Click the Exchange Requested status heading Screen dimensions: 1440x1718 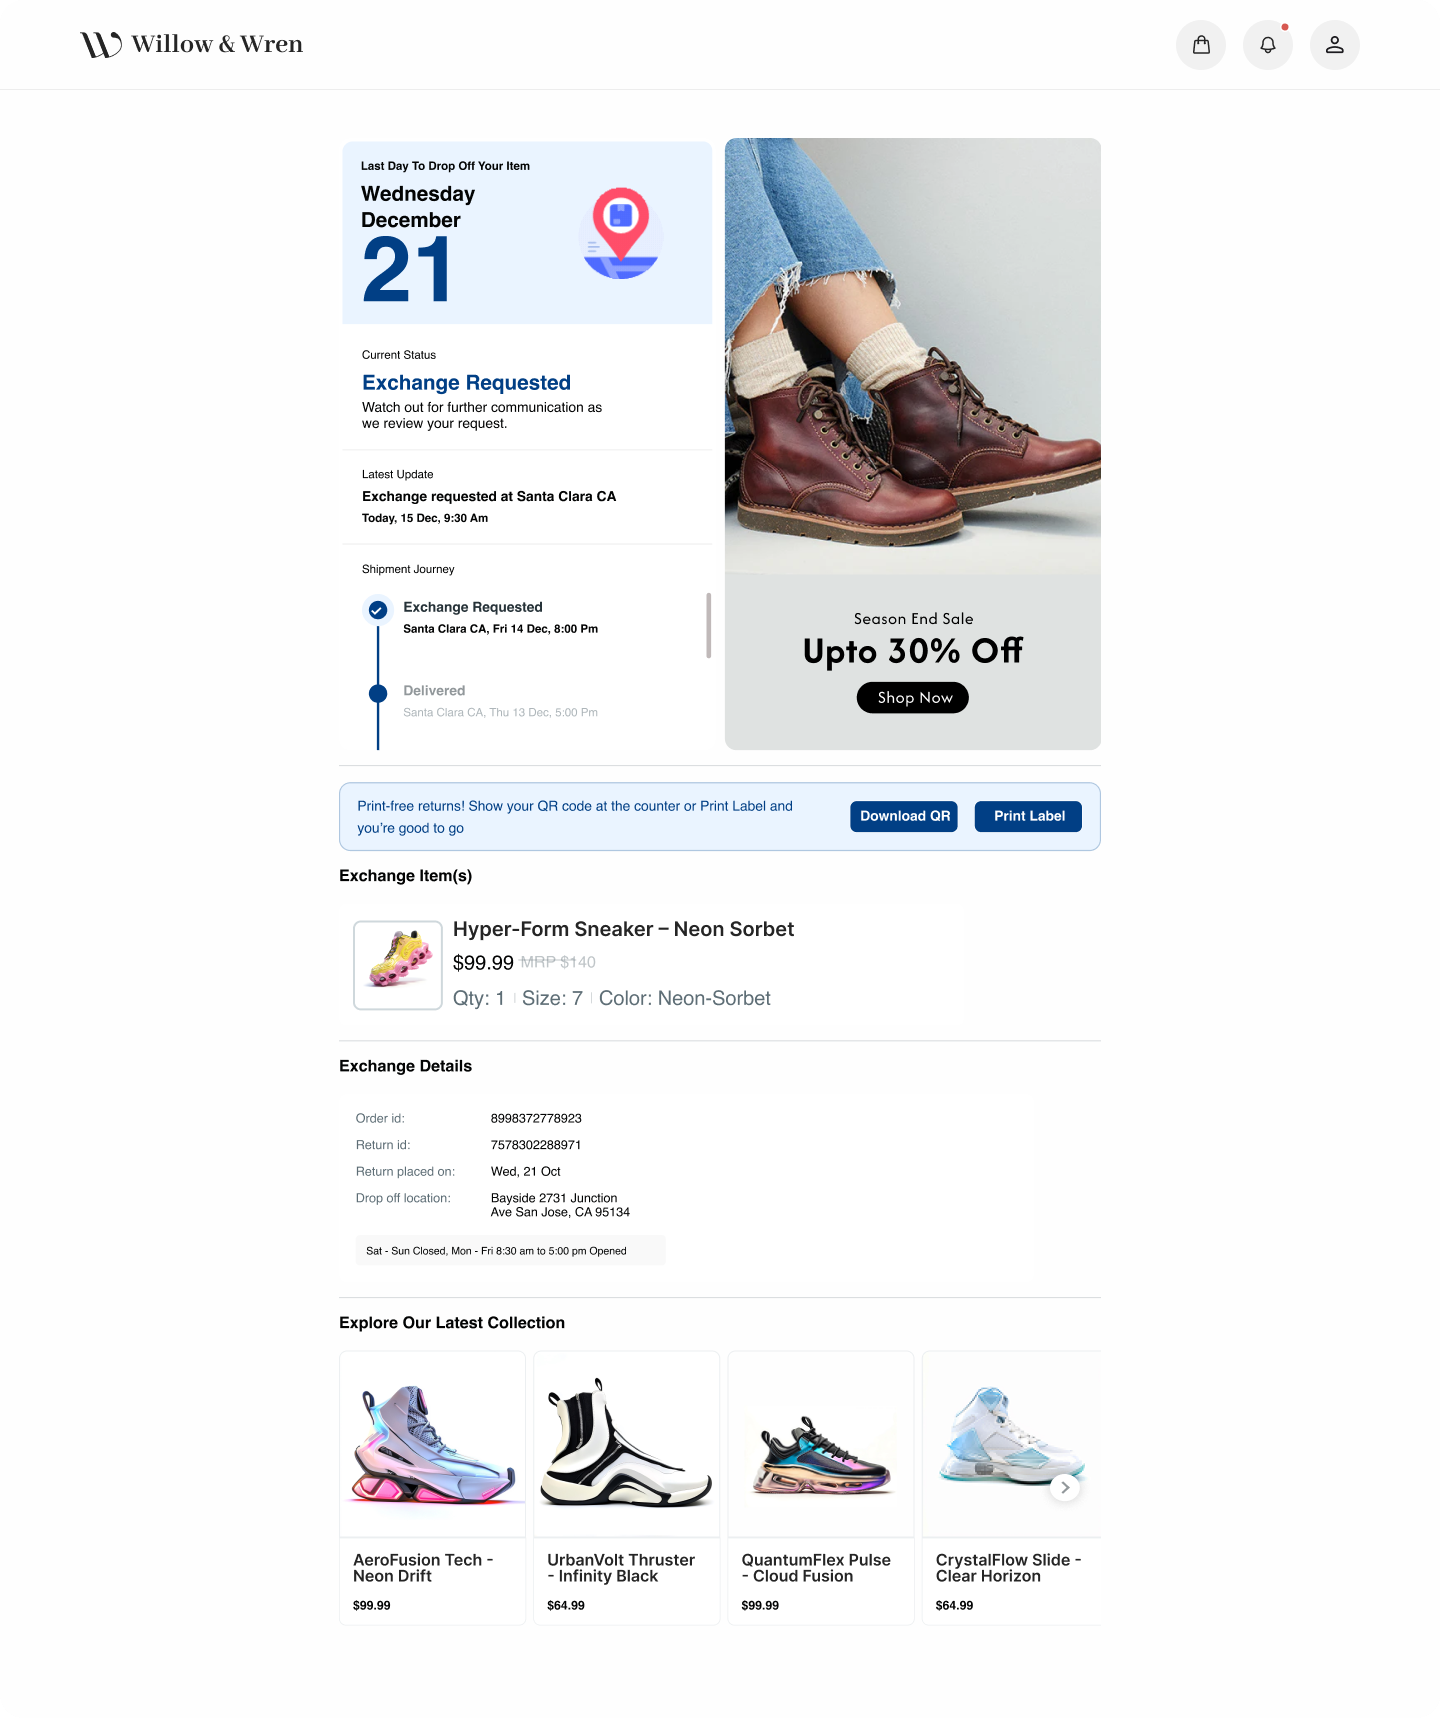(x=466, y=383)
